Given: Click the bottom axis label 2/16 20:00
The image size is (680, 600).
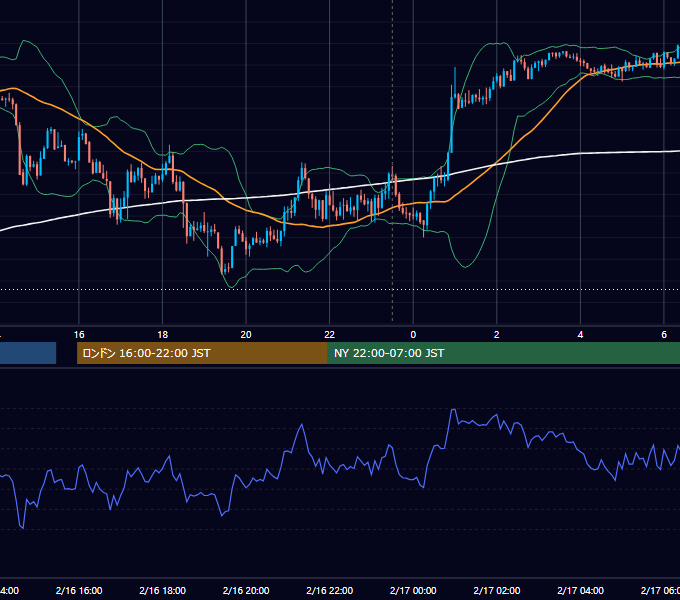Looking at the screenshot, I should pos(246,590).
